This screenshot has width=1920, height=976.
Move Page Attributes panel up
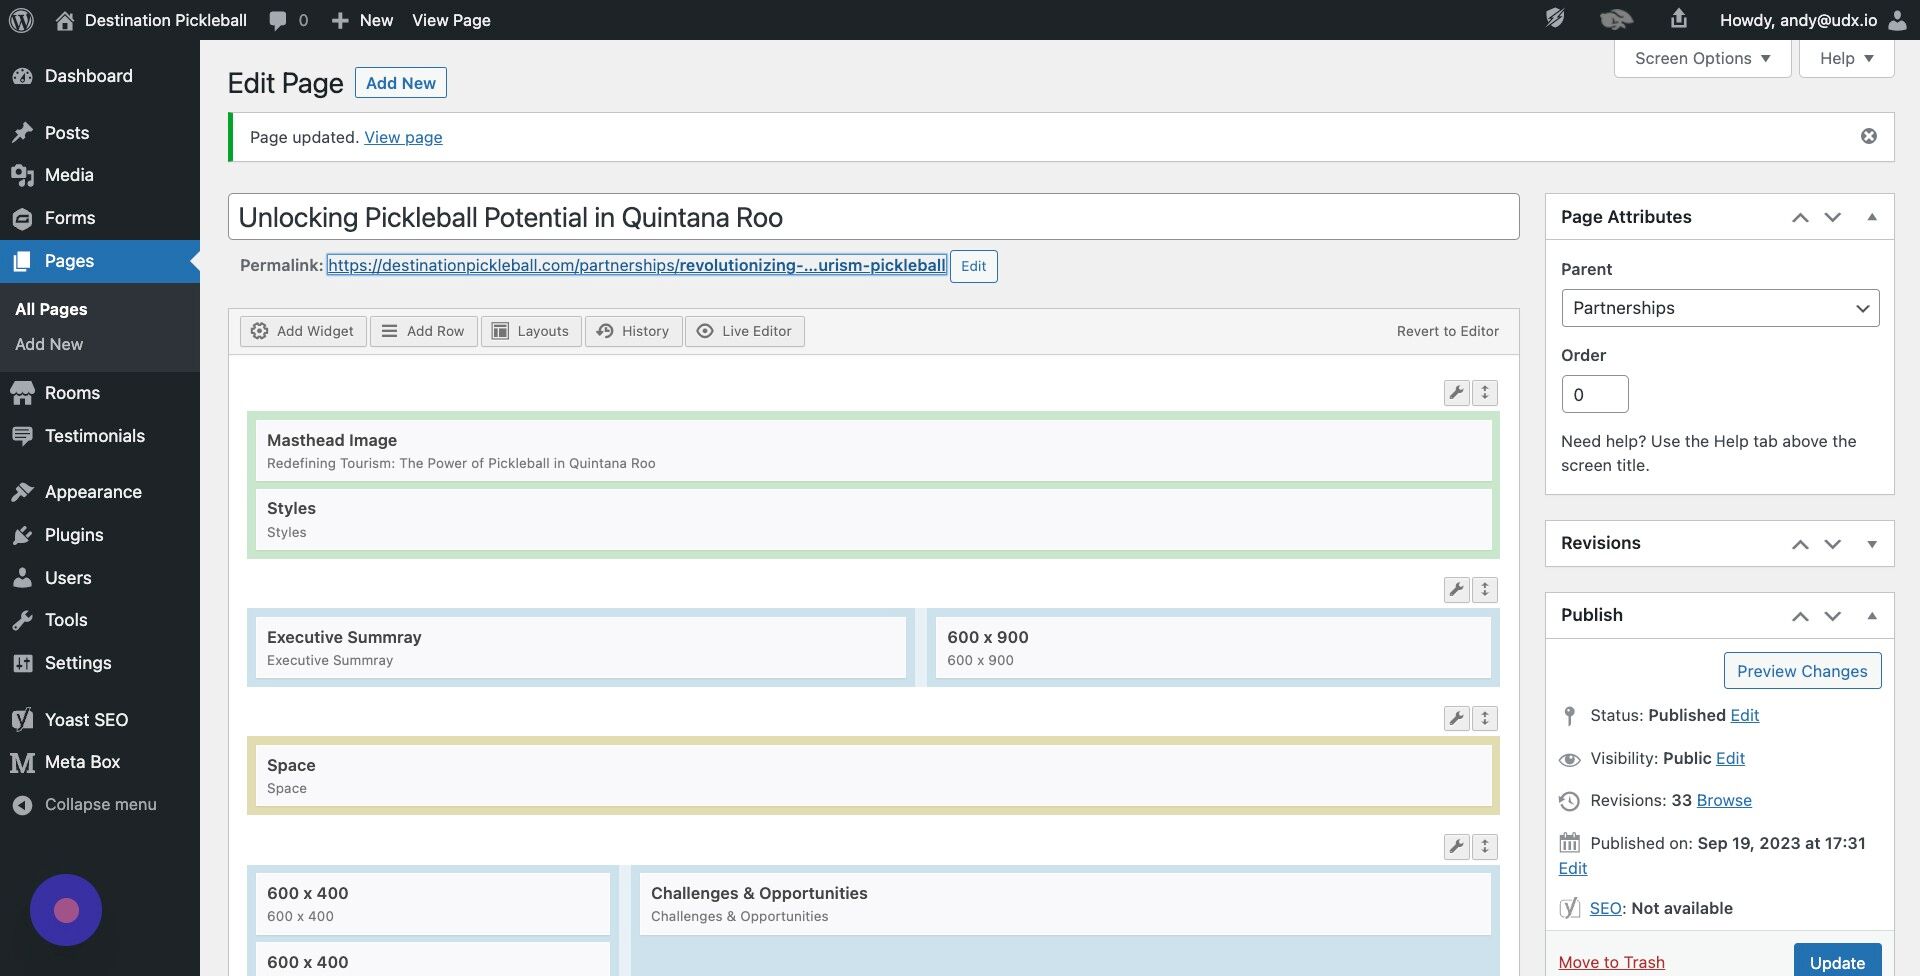click(x=1800, y=217)
